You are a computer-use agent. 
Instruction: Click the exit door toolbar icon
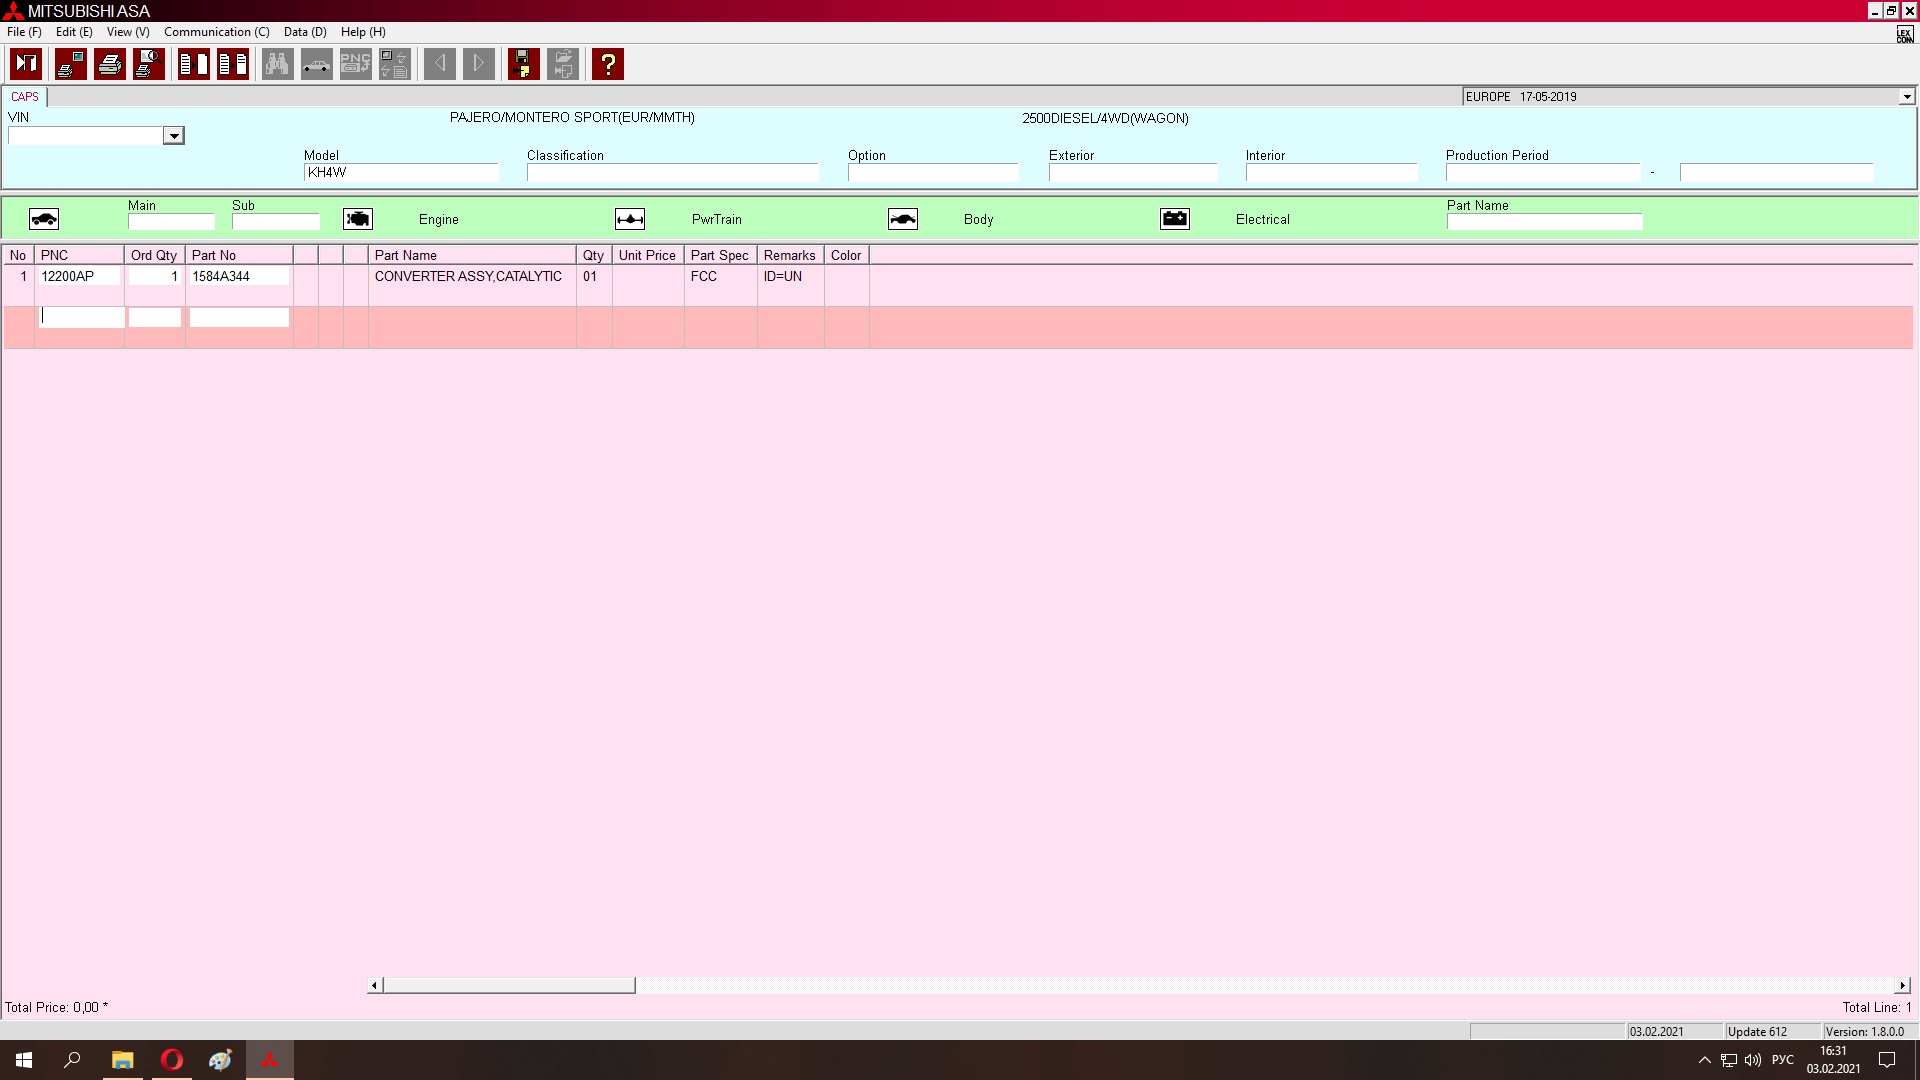pyautogui.click(x=26, y=65)
